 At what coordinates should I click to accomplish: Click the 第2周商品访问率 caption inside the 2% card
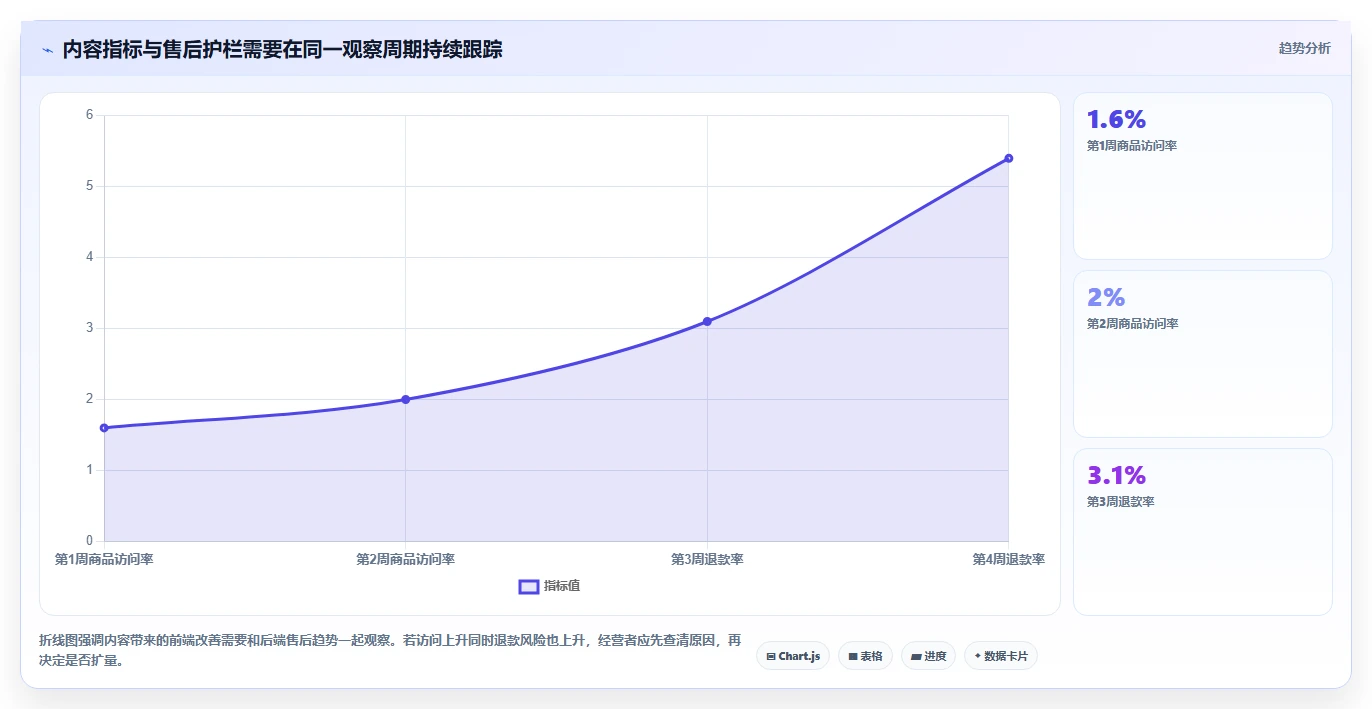(x=1132, y=324)
